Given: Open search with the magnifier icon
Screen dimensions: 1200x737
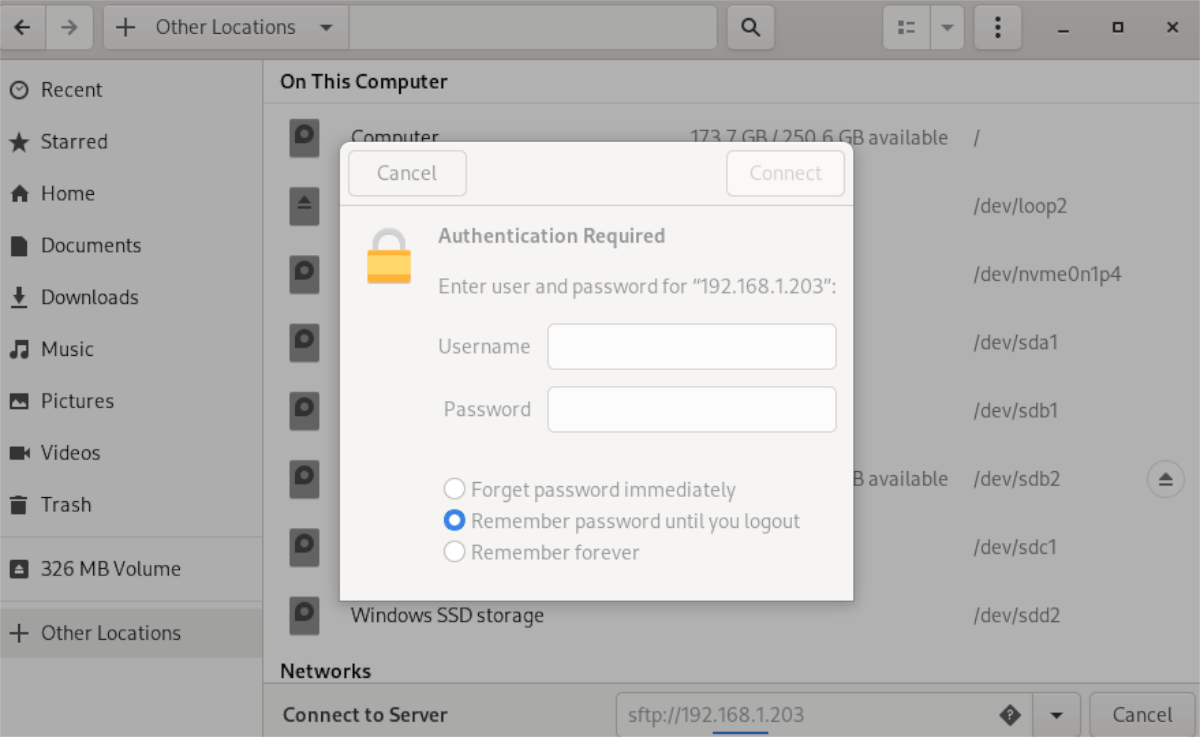Looking at the screenshot, I should 750,27.
